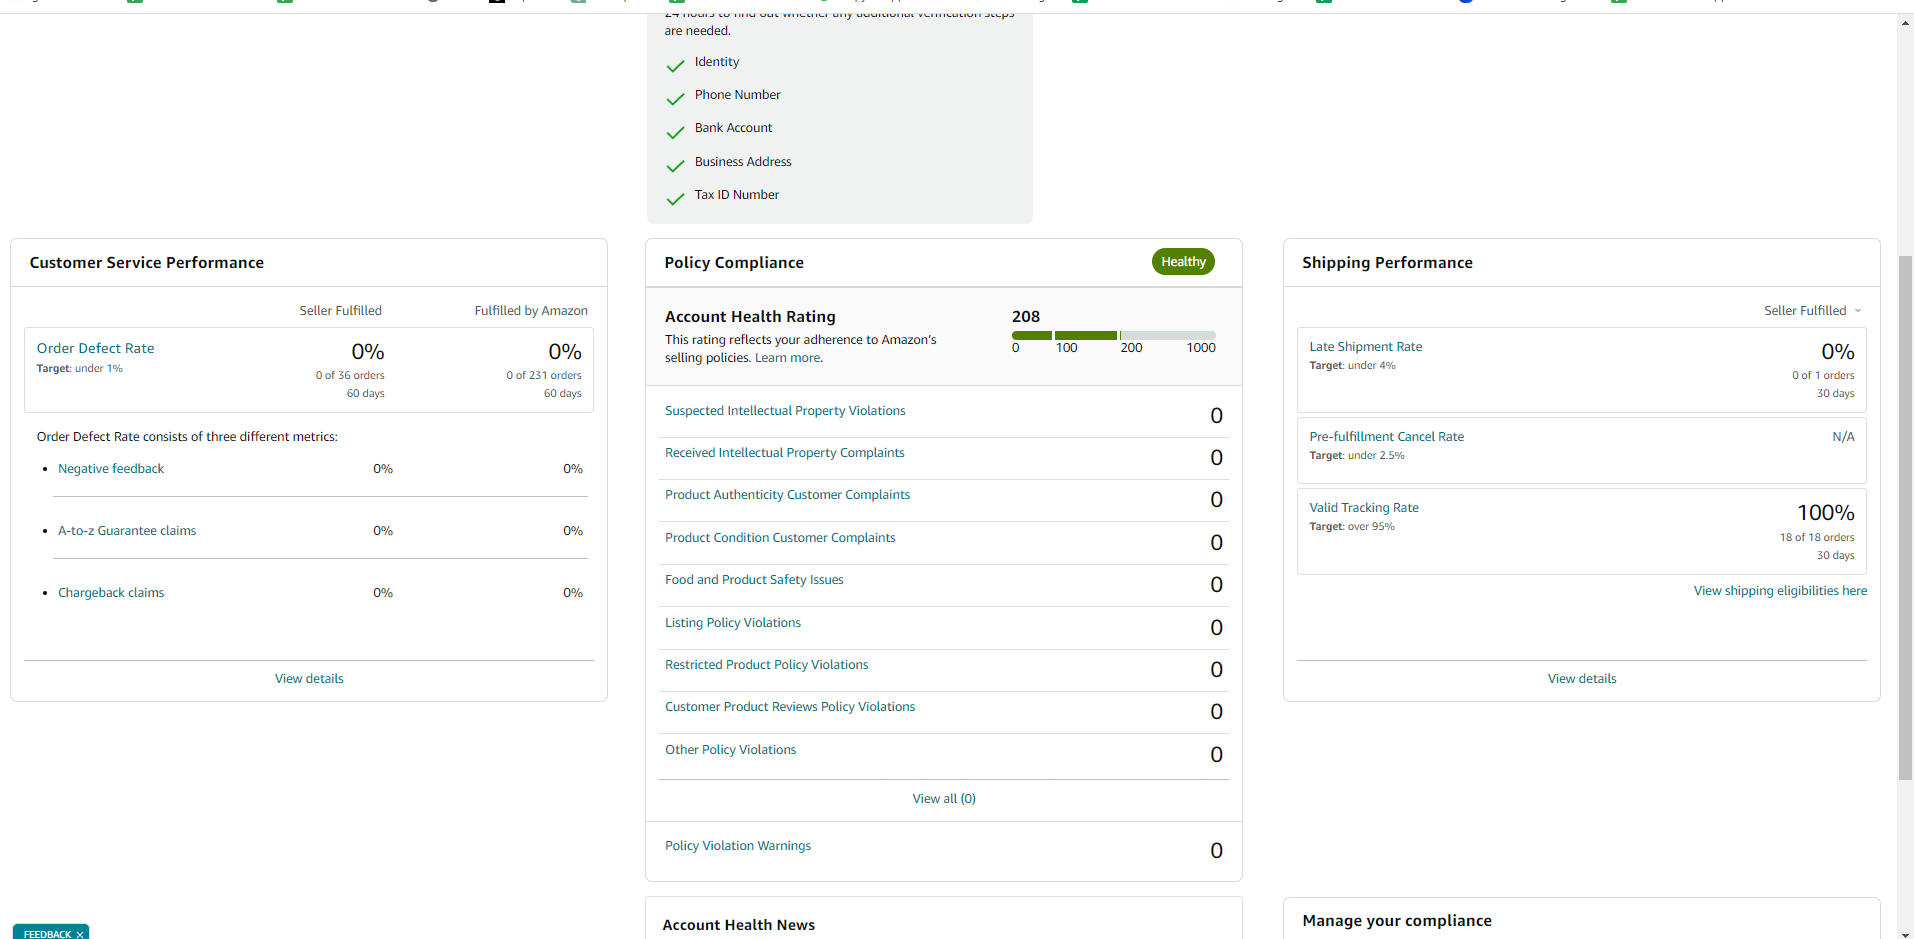The height and width of the screenshot is (939, 1914).
Task: Click the Policy Compliance heading
Action: tap(734, 263)
